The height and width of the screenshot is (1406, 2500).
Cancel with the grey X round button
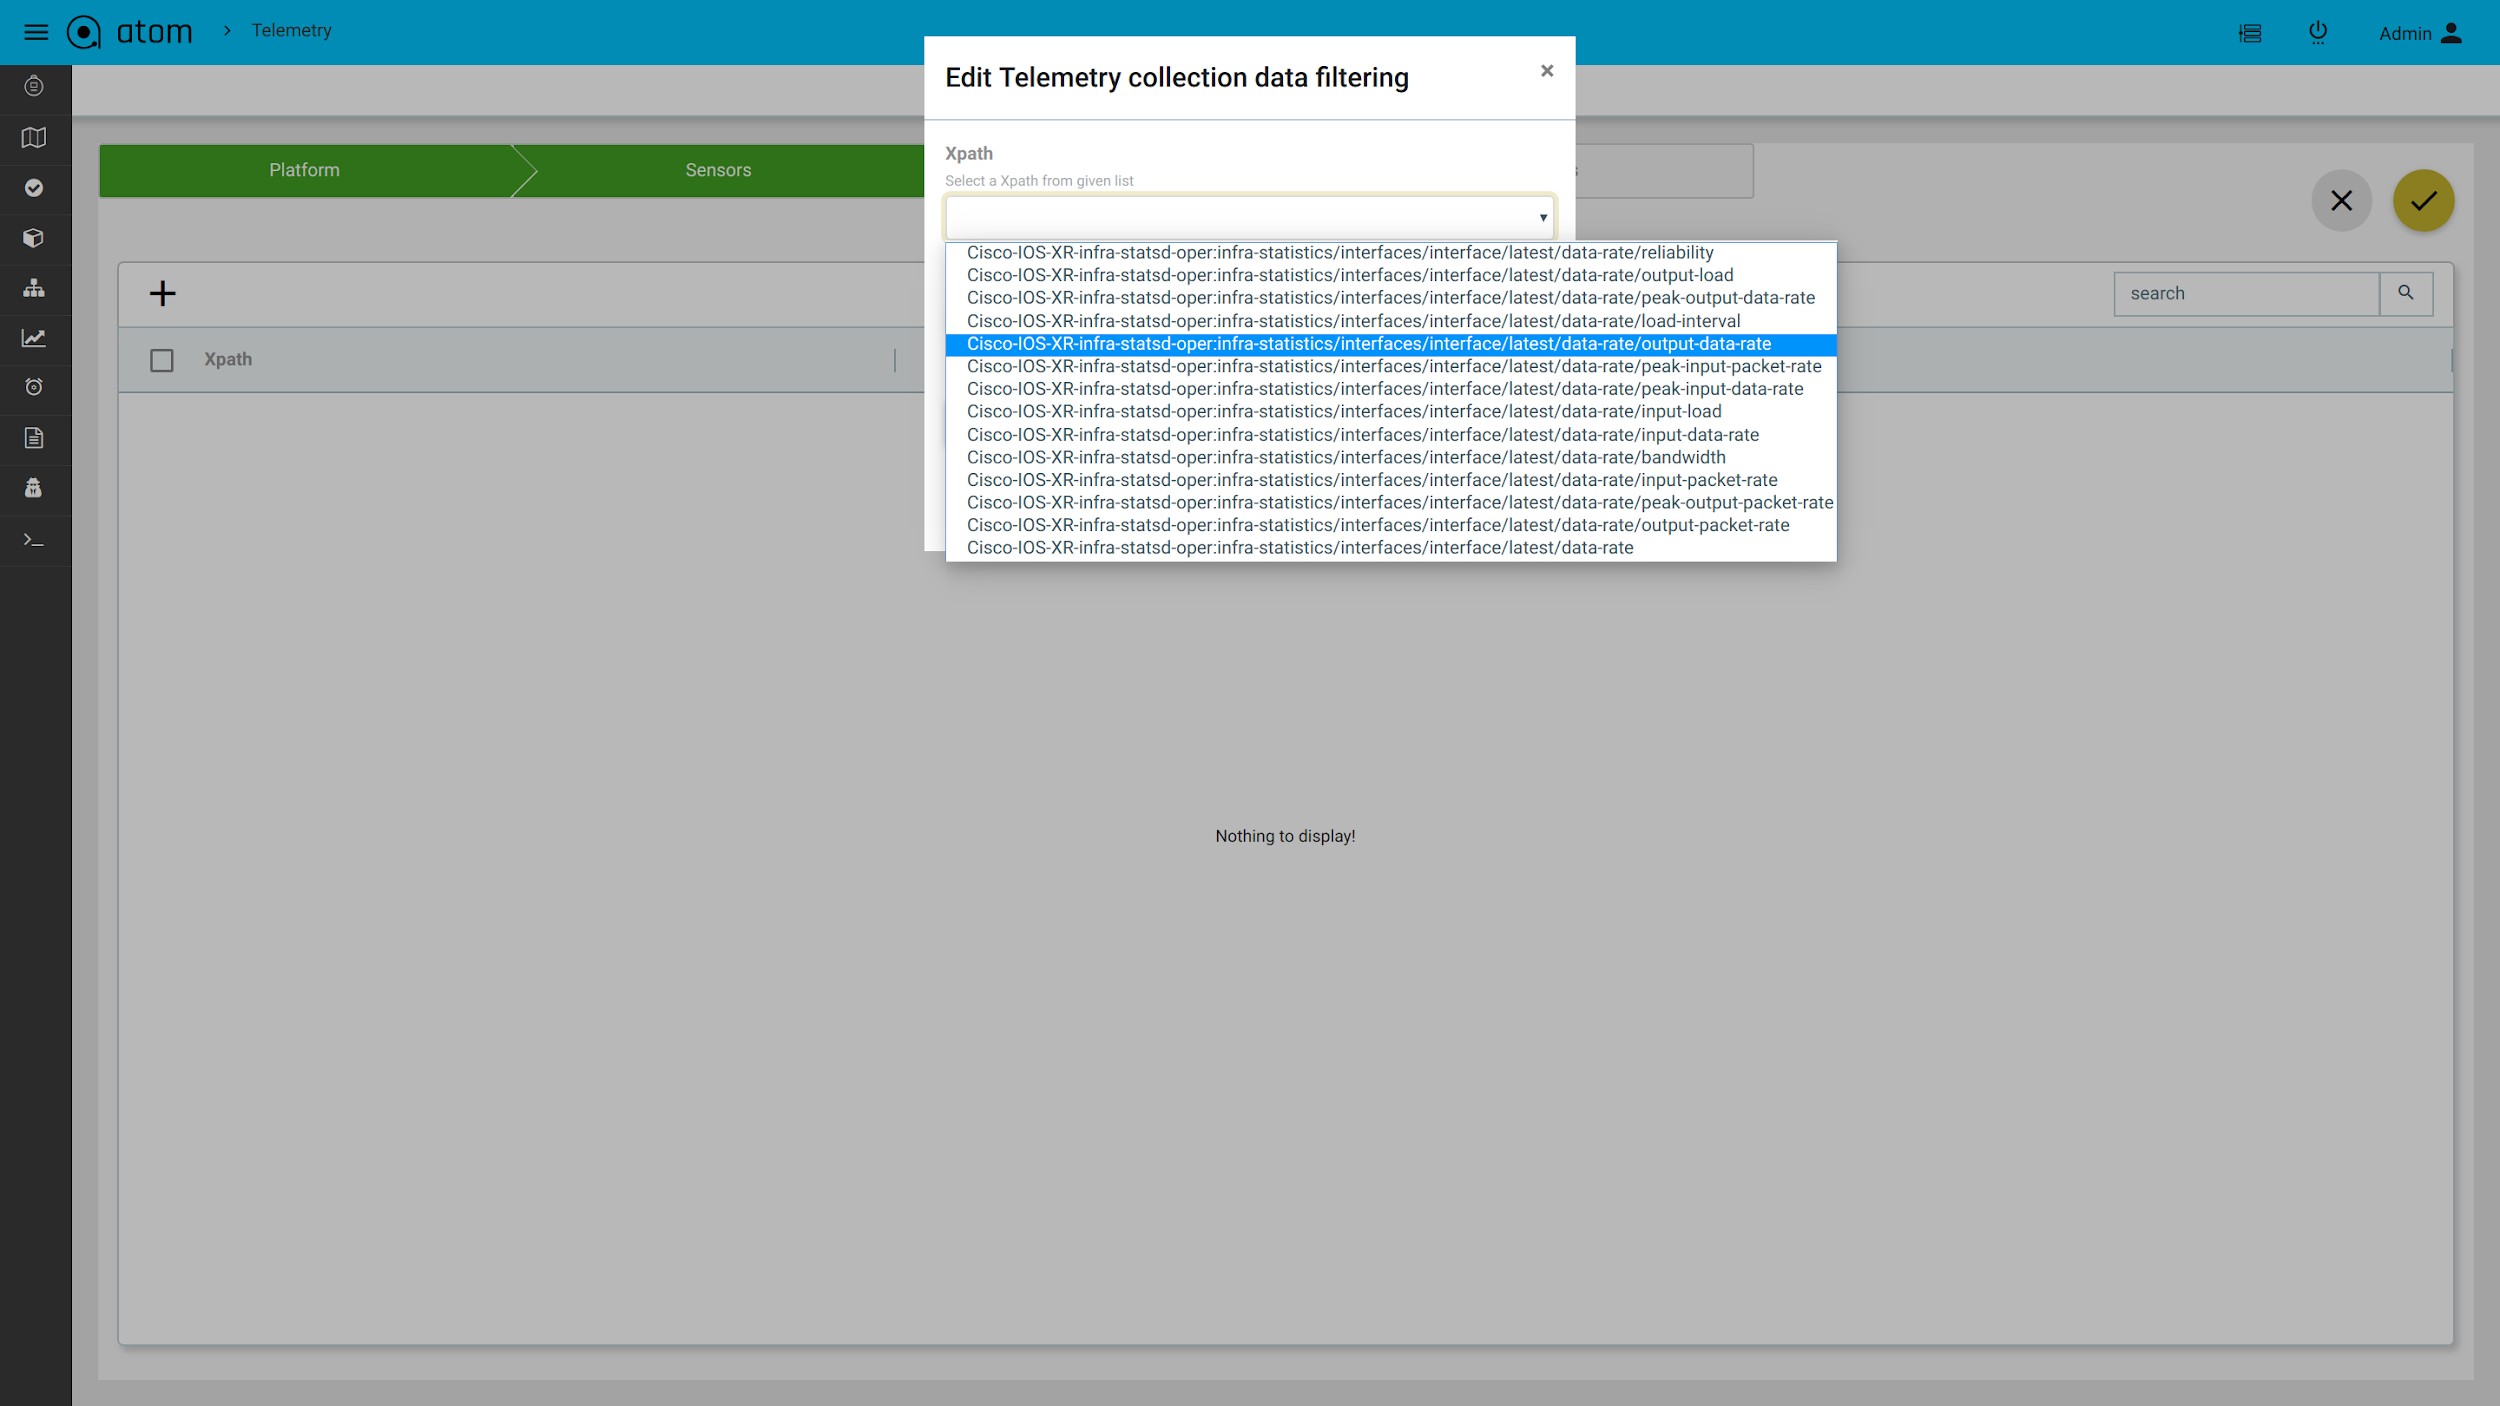(2341, 201)
